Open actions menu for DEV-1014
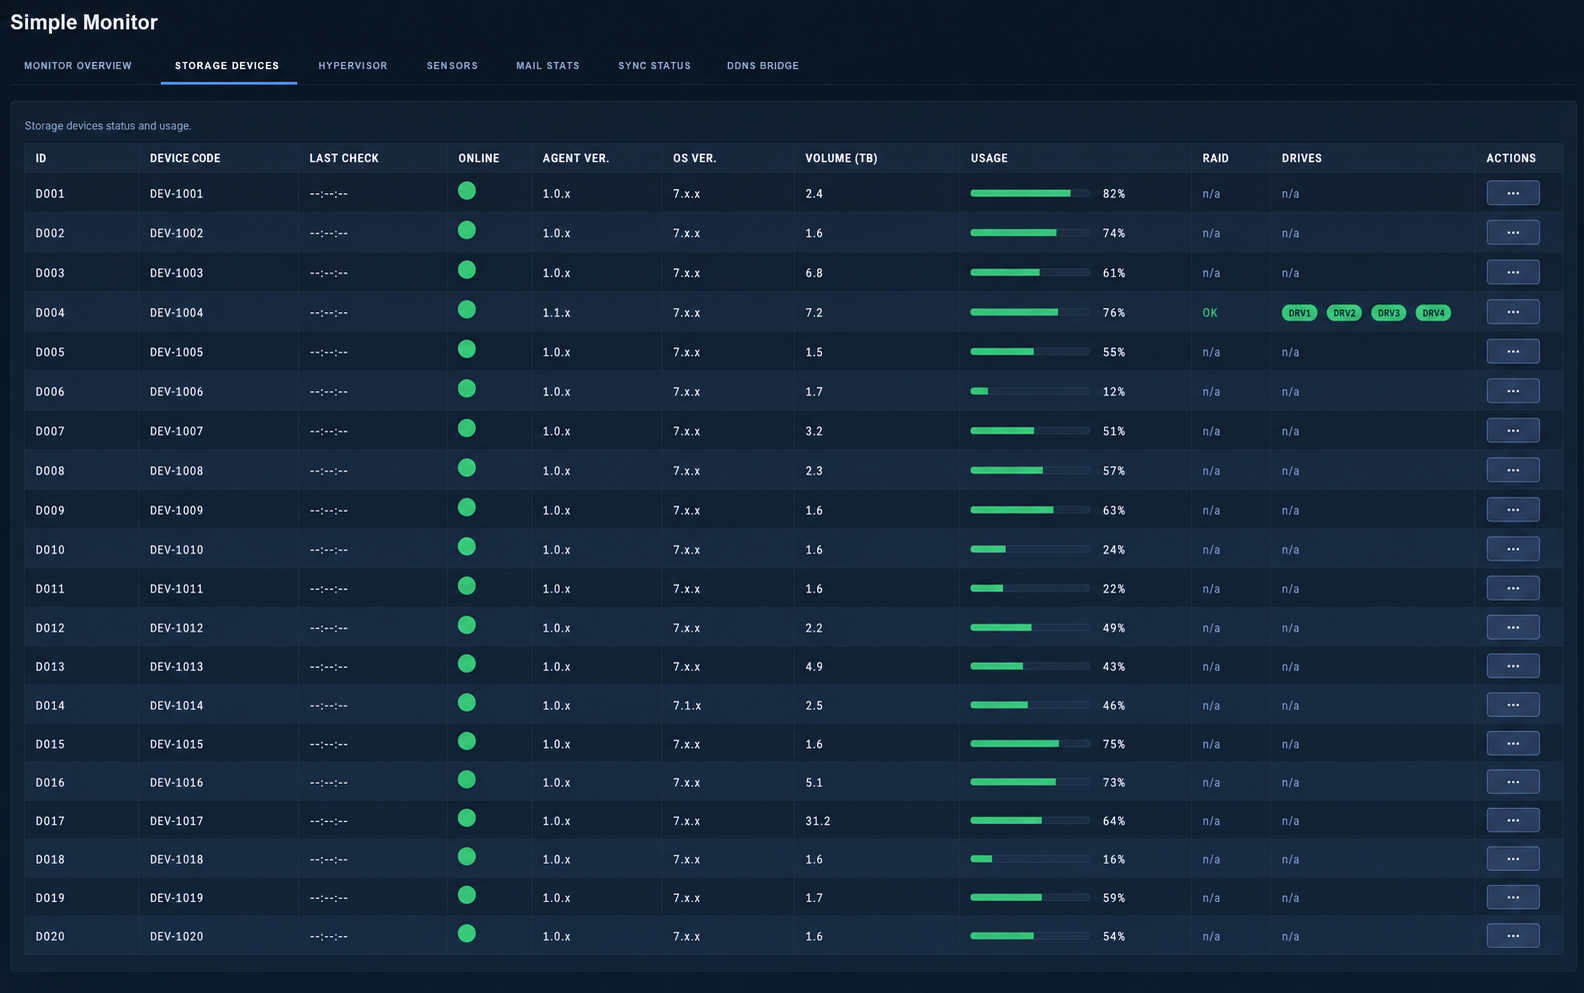This screenshot has height=993, width=1584. click(1513, 705)
